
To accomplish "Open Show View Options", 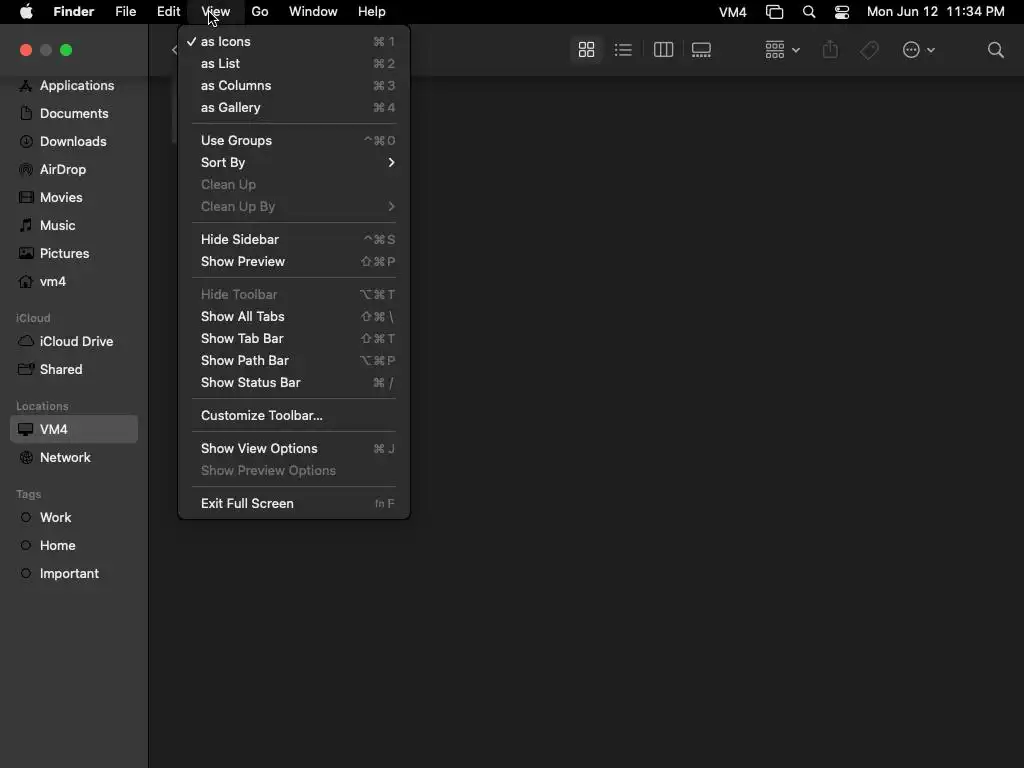I will tap(294, 449).
